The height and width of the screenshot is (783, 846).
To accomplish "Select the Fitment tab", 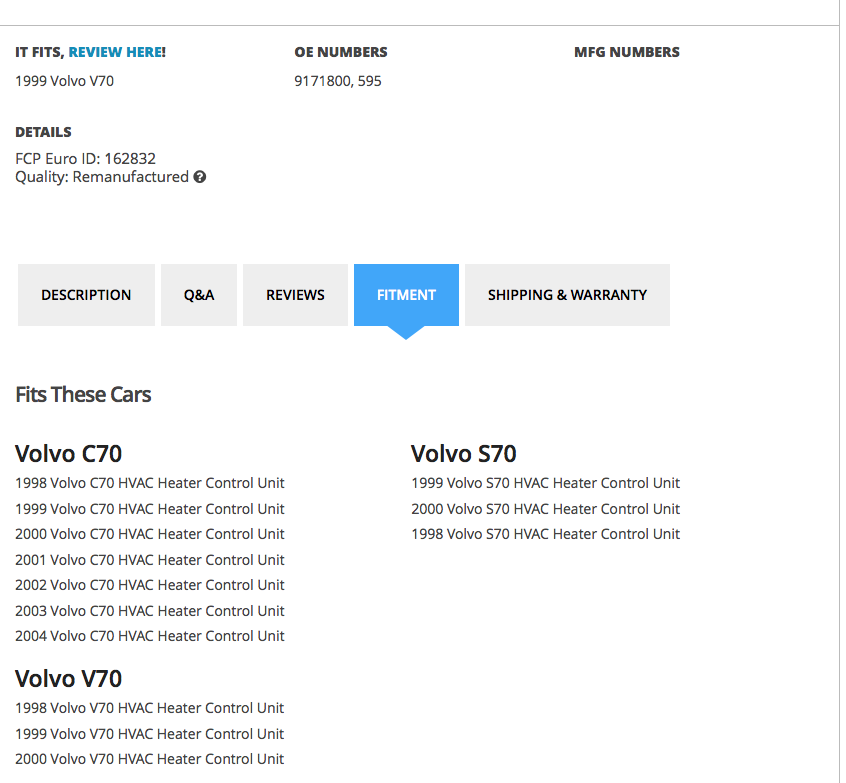I will click(x=406, y=295).
